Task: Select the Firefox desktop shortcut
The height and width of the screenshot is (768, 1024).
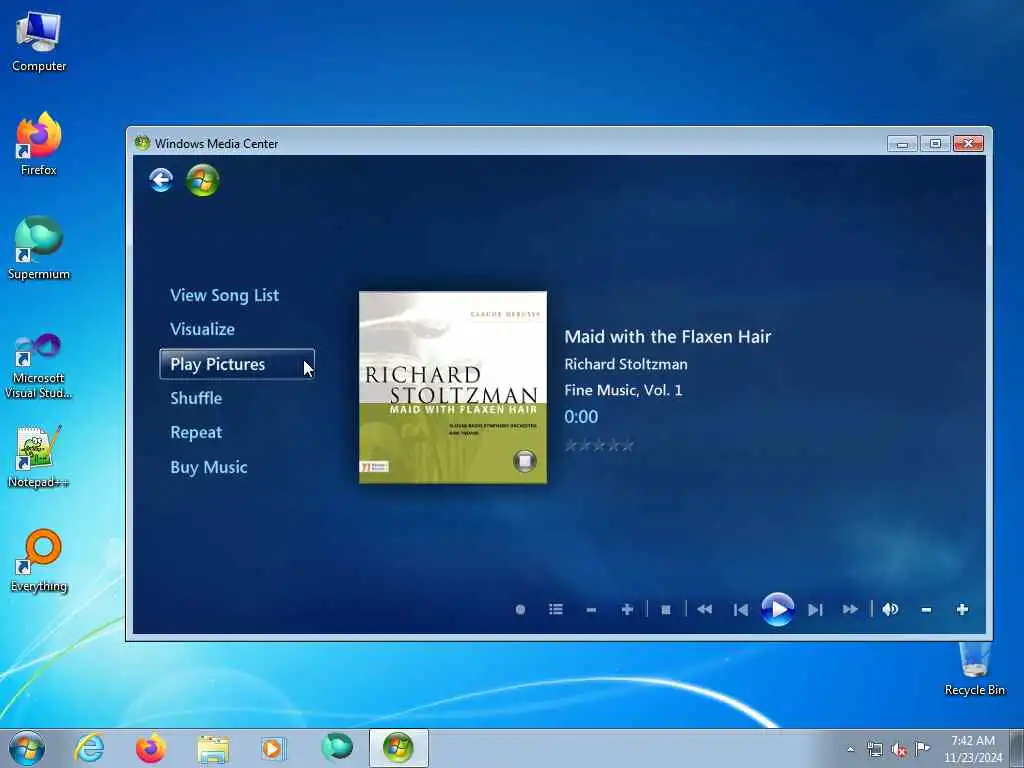Action: coord(39,144)
